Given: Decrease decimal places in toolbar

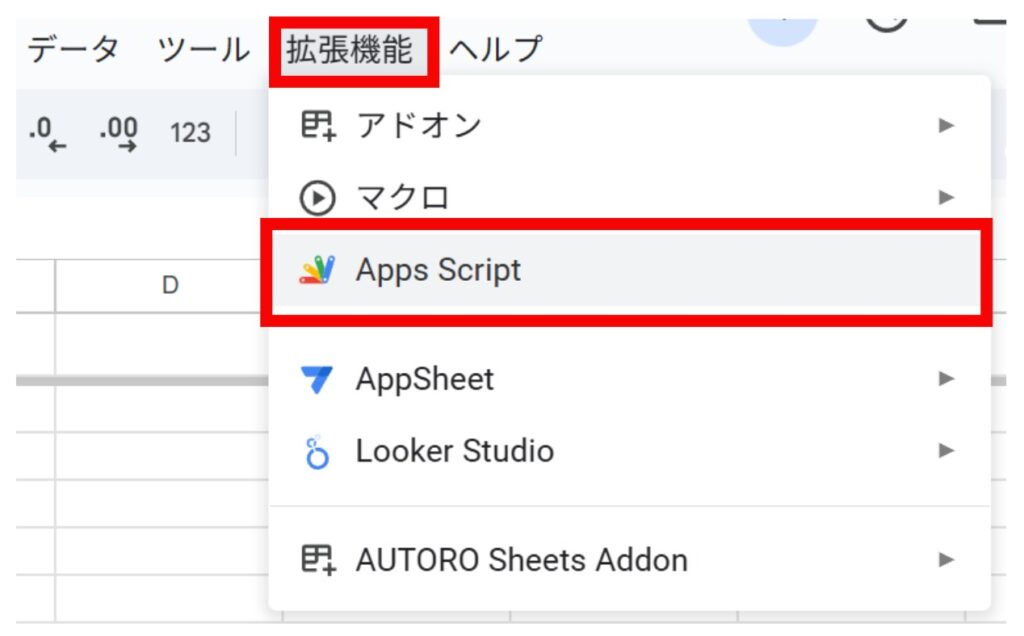Looking at the screenshot, I should [47, 132].
